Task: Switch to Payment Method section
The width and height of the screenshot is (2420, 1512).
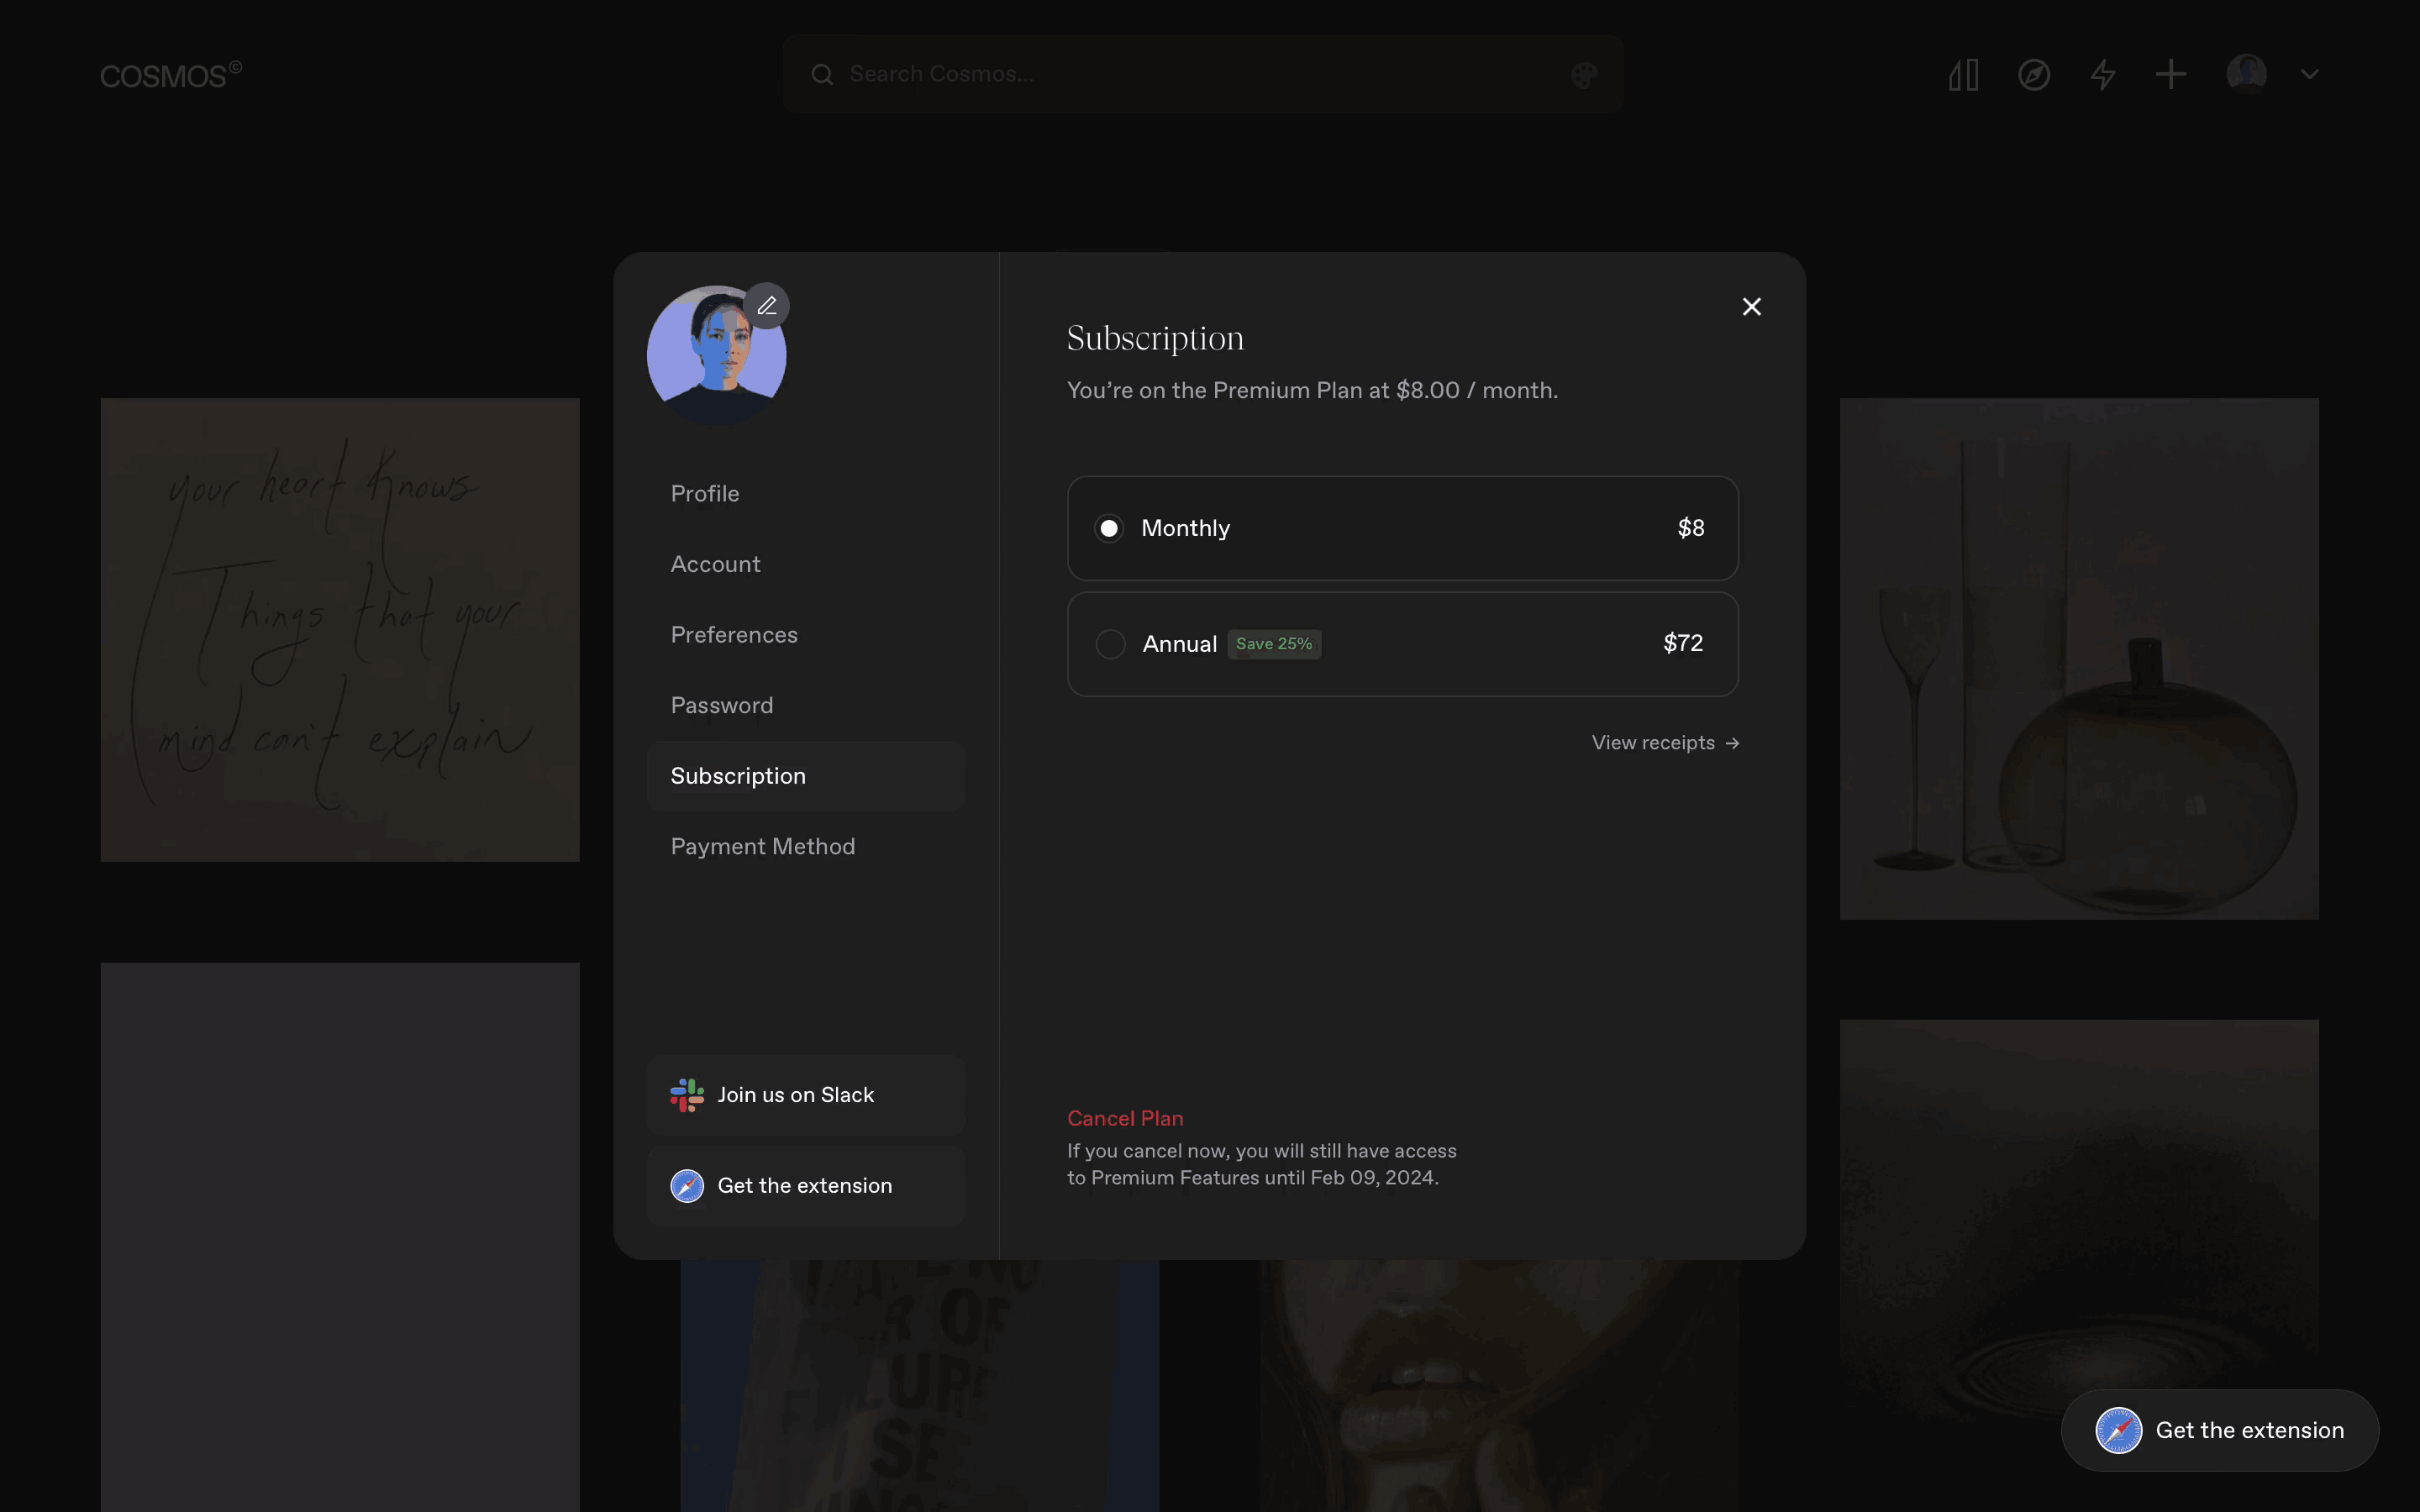Action: (x=762, y=847)
